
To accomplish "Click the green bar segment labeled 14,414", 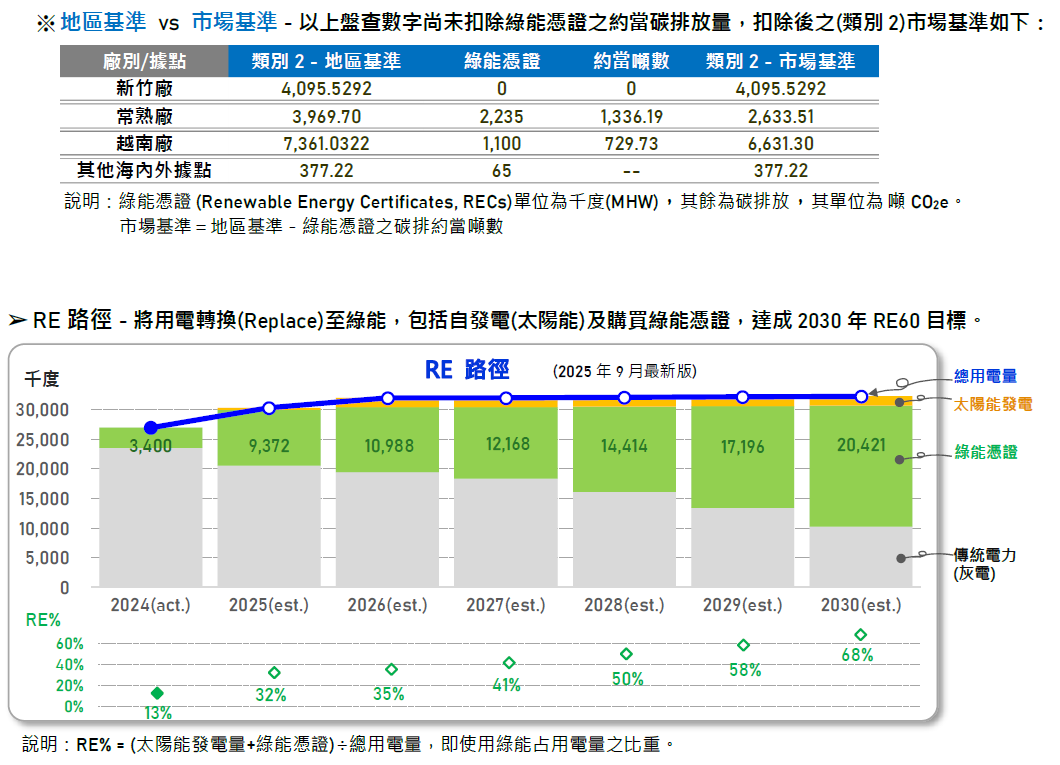I will coord(624,448).
